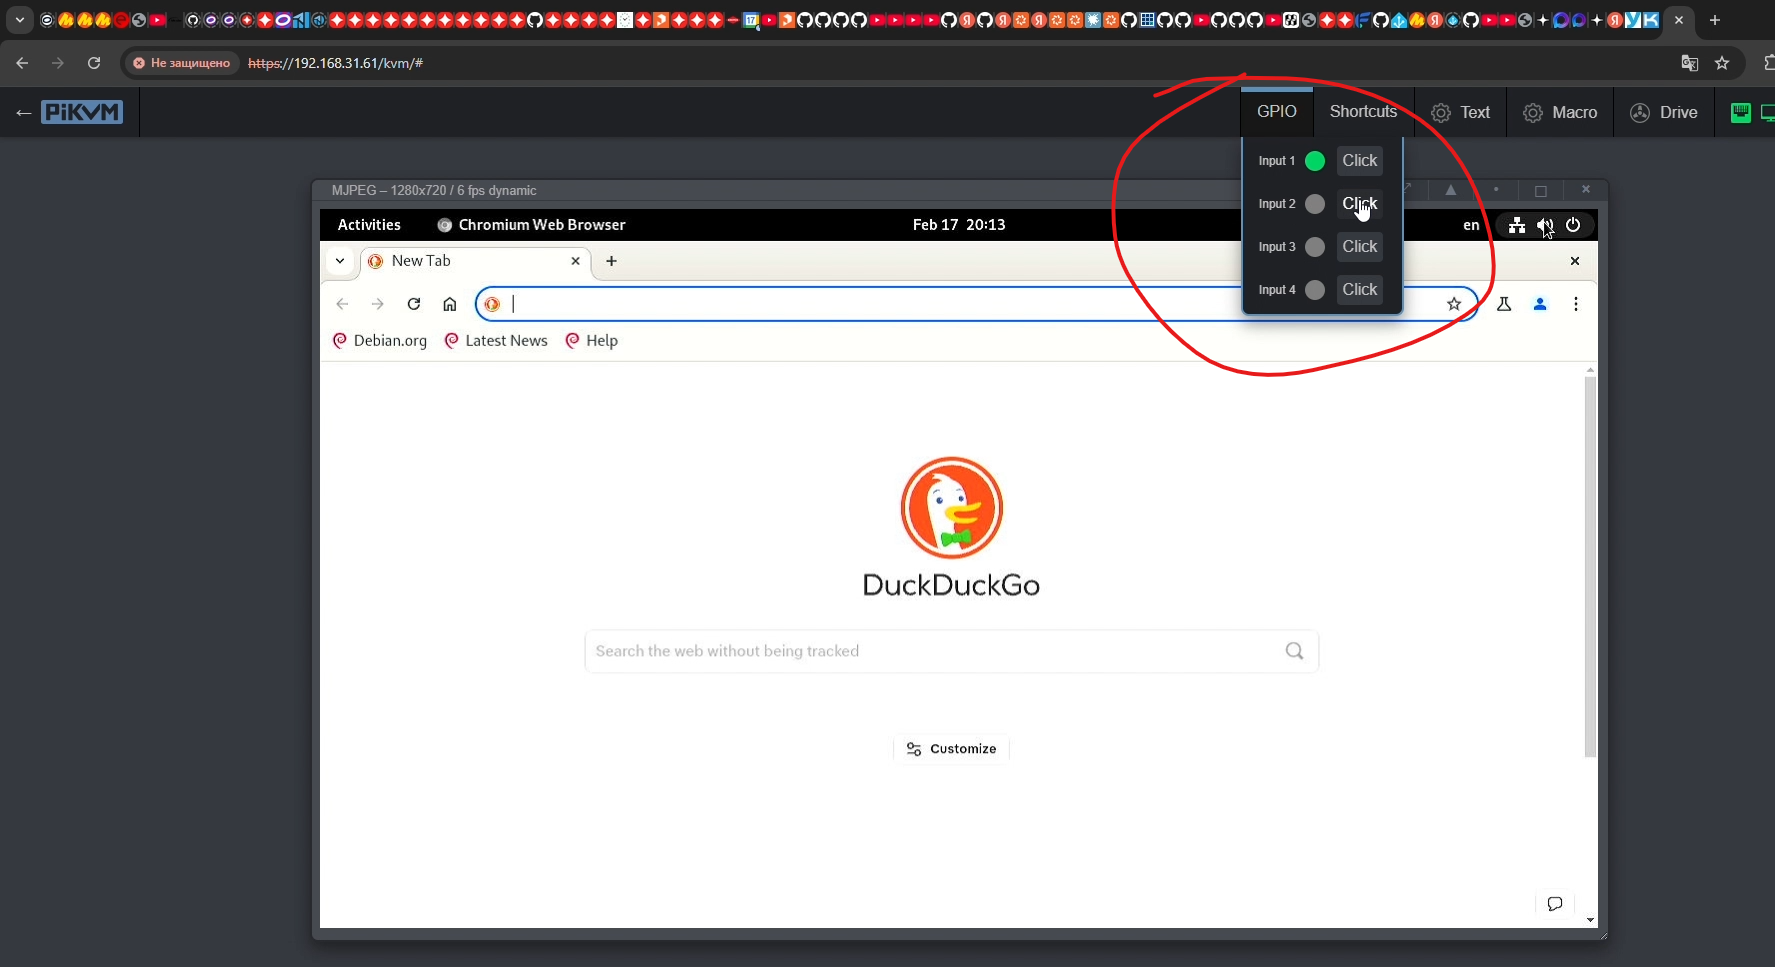Image resolution: width=1775 pixels, height=967 pixels.
Task: Reload the page in remote Chromium
Action: click(414, 304)
